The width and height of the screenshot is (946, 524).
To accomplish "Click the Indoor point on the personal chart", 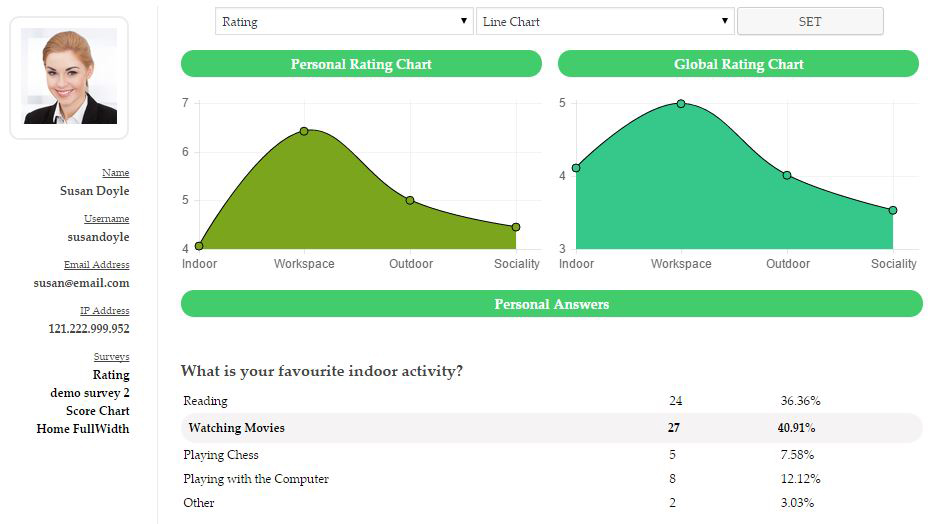I will 199,245.
